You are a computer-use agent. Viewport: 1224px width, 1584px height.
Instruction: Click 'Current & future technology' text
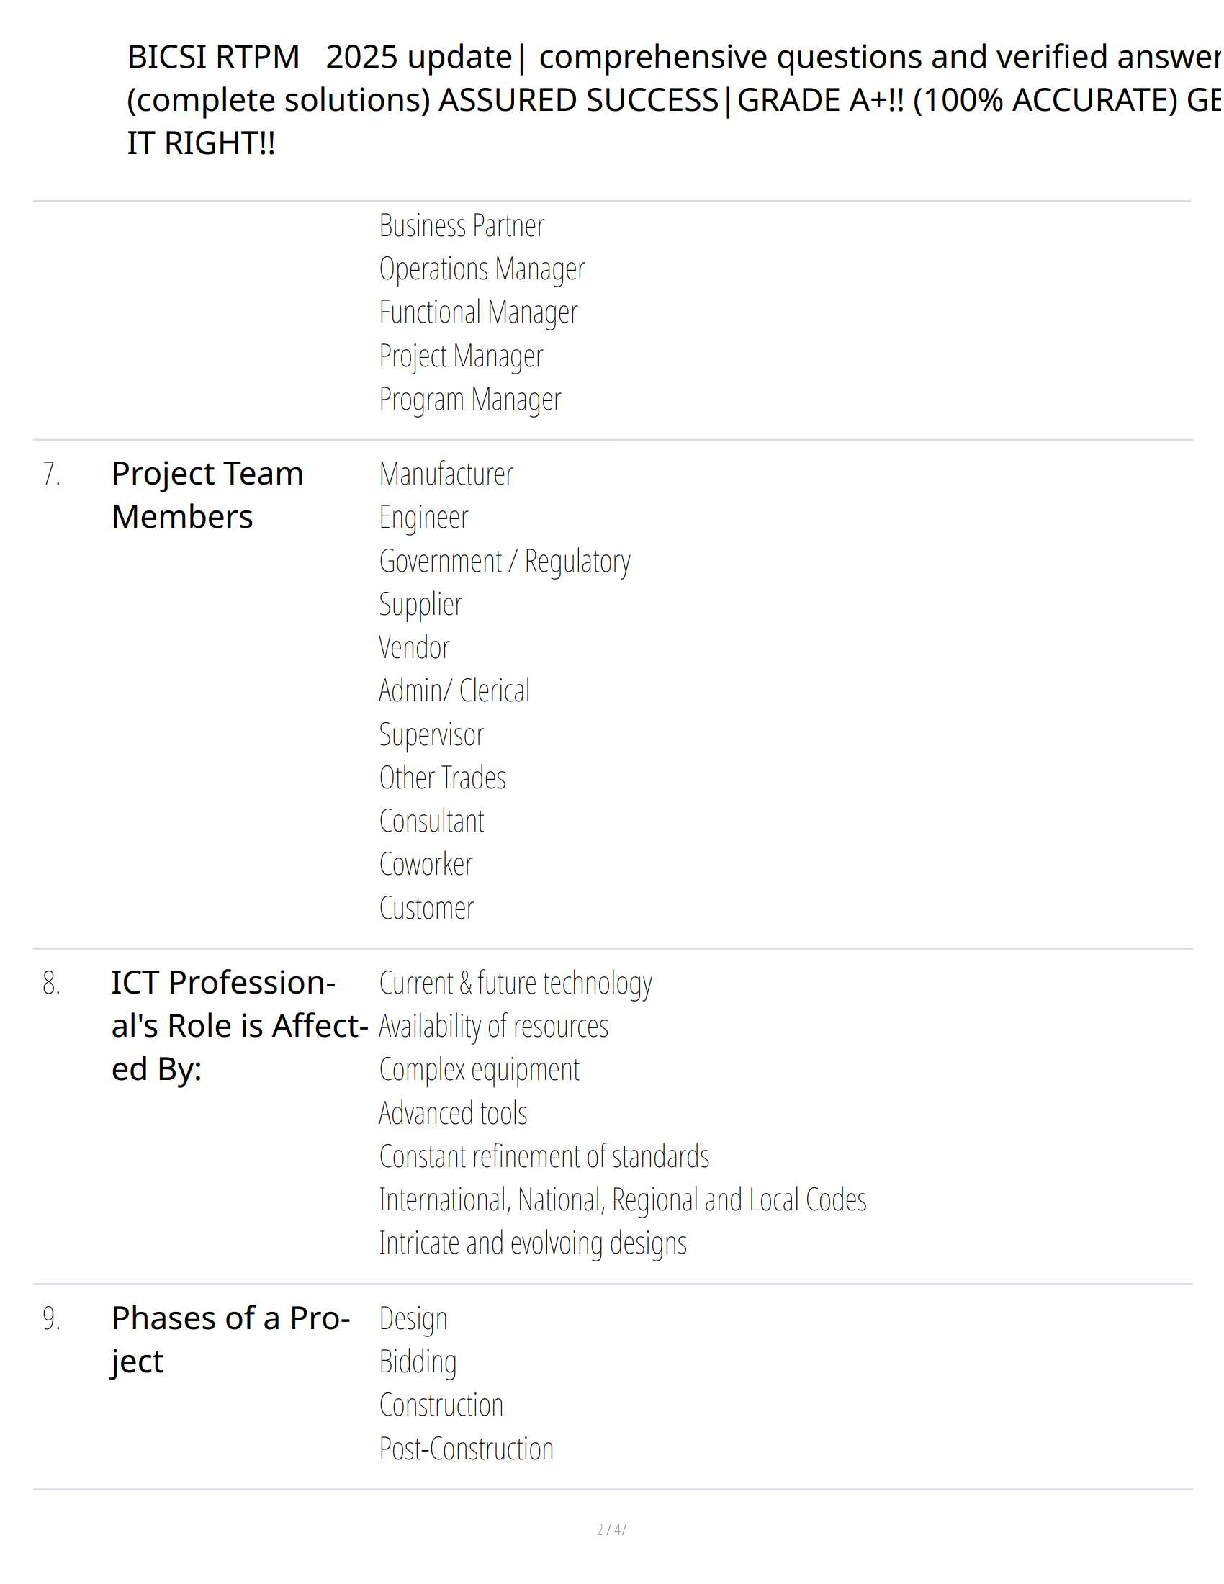pyautogui.click(x=515, y=984)
